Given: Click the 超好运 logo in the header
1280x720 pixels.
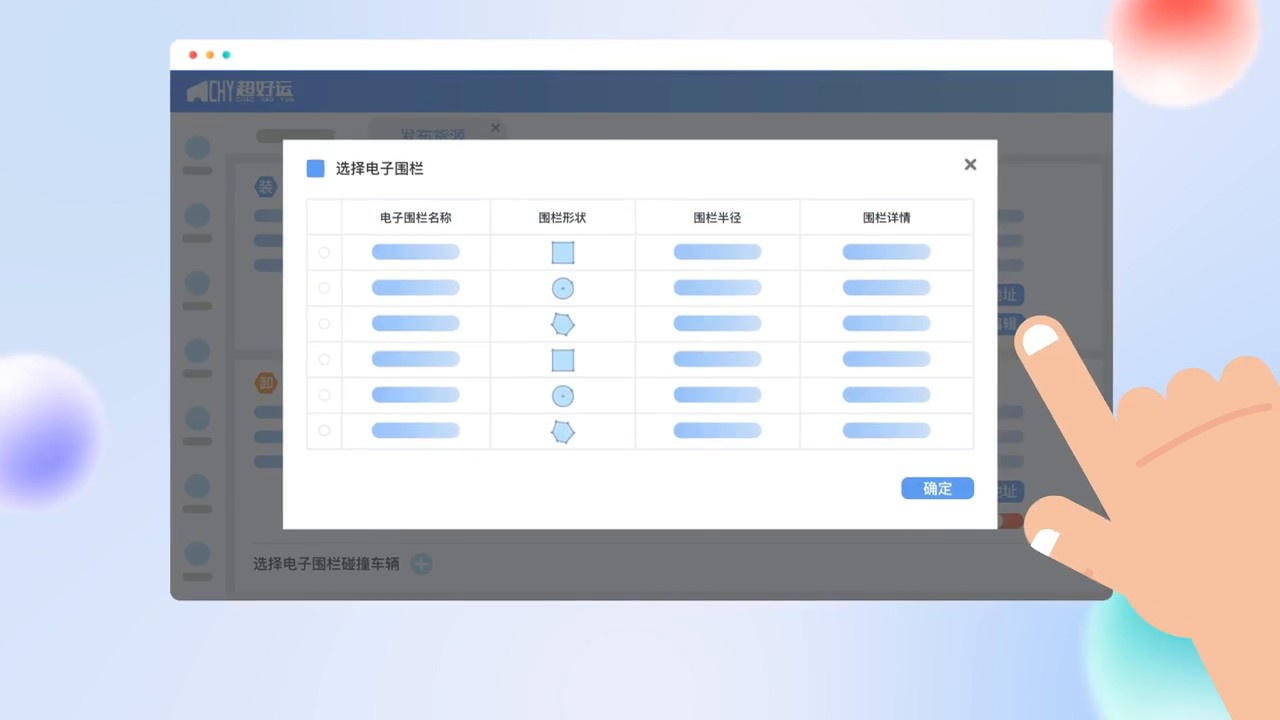Looking at the screenshot, I should click(240, 92).
